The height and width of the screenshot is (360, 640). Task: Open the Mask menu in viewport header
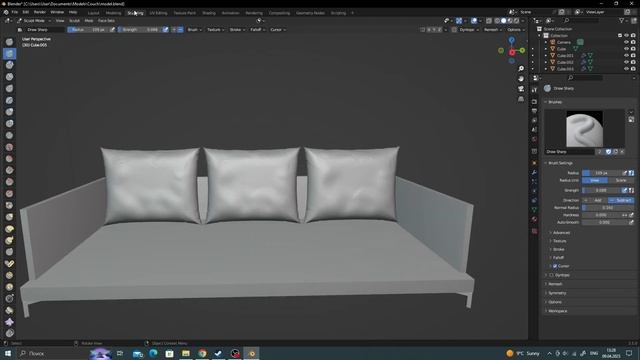click(89, 20)
